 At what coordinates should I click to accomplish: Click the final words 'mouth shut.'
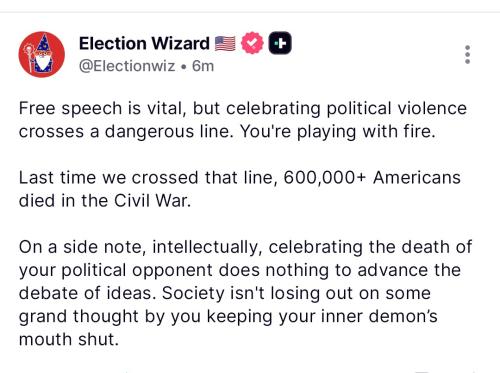click(x=69, y=339)
